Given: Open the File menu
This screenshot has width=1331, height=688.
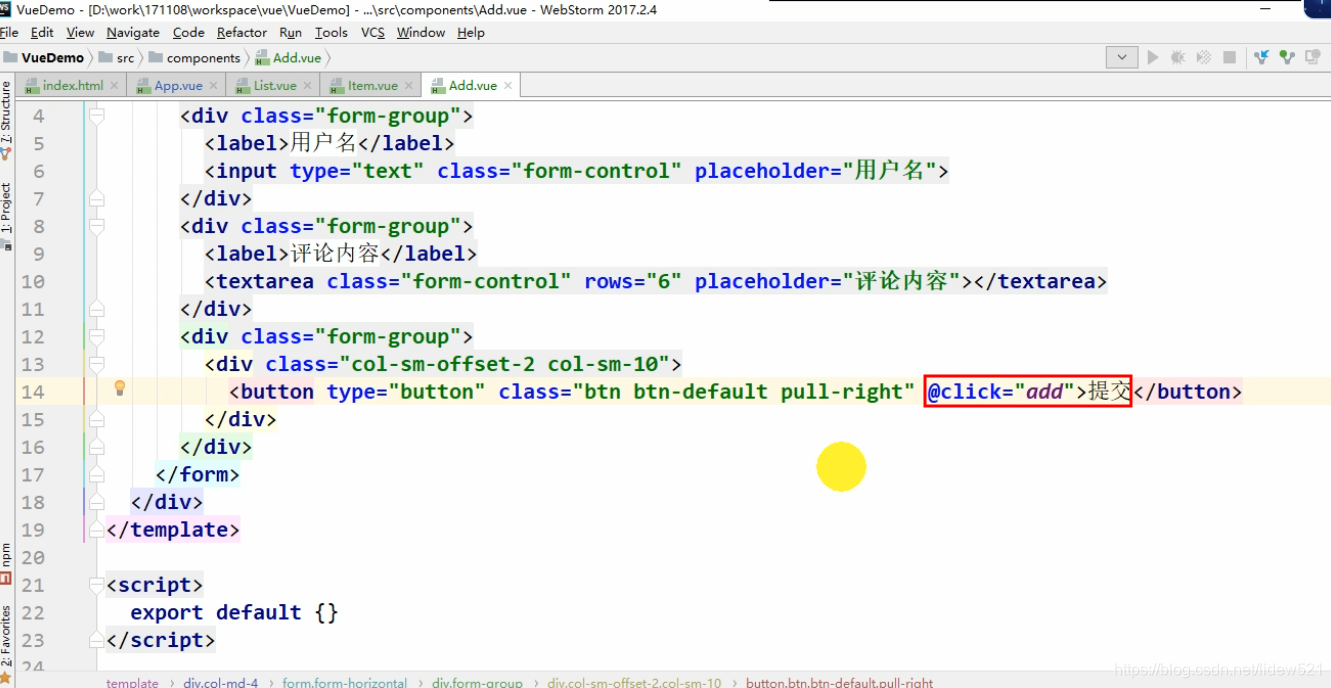Looking at the screenshot, I should click(x=9, y=33).
